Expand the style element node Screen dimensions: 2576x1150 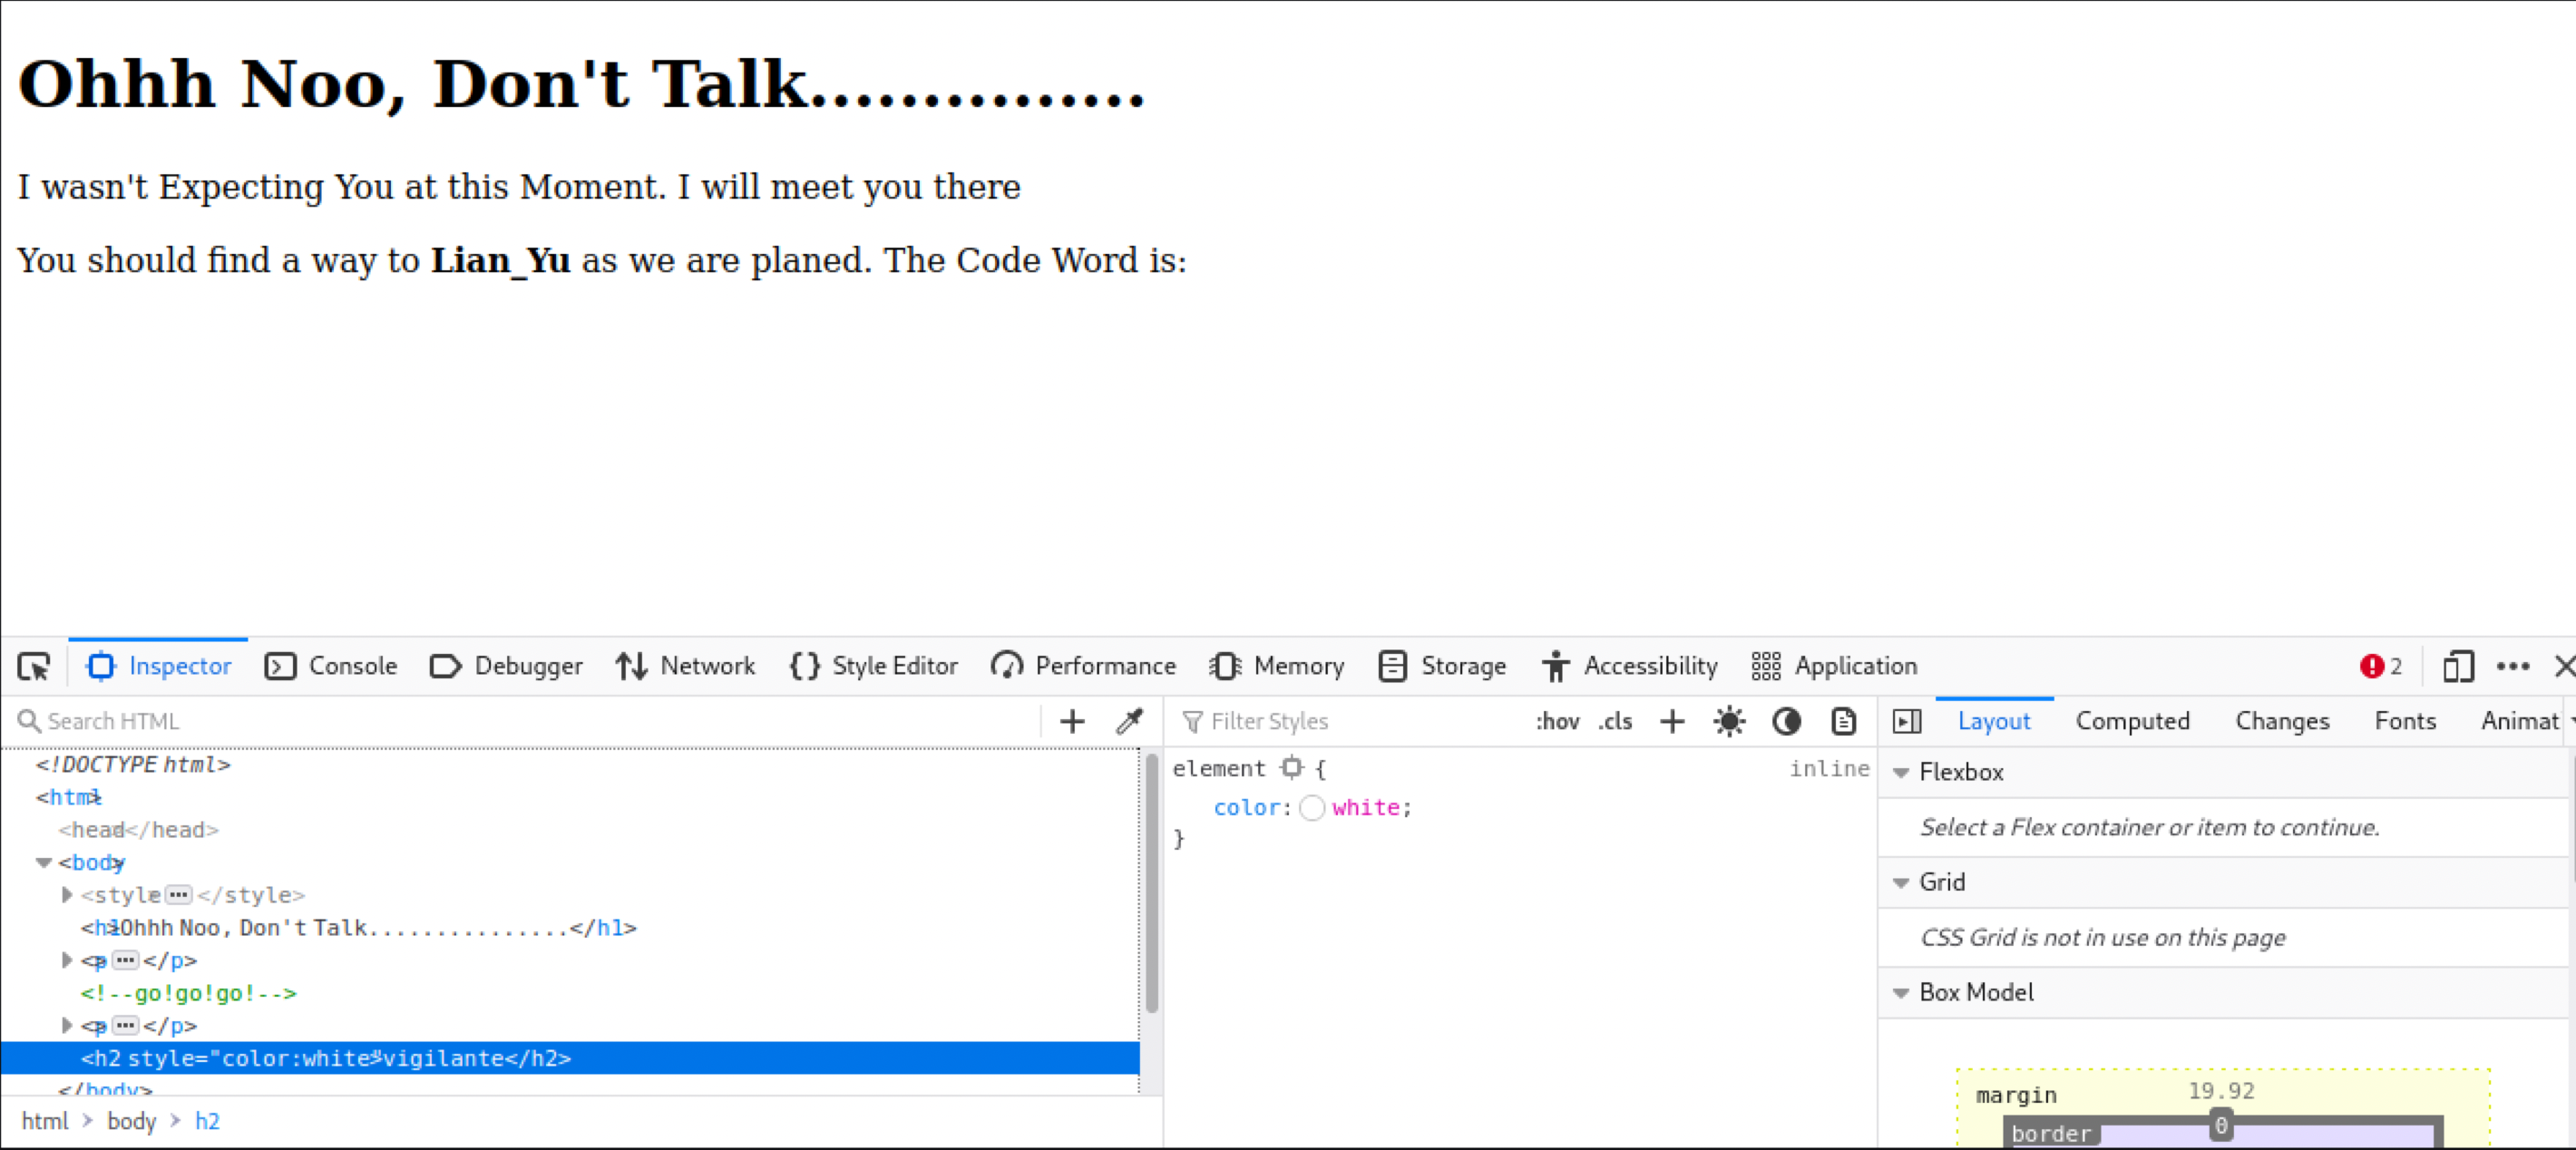[67, 895]
